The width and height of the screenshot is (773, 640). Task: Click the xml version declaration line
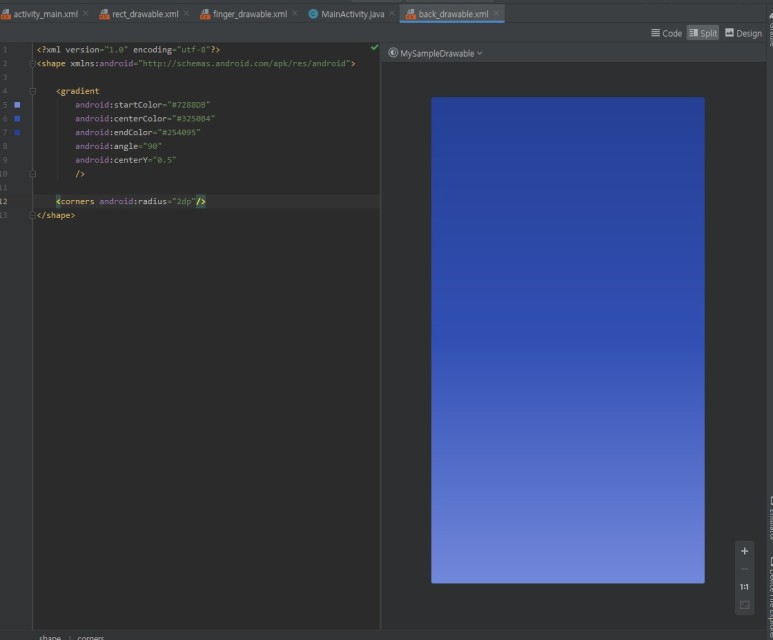coord(128,50)
